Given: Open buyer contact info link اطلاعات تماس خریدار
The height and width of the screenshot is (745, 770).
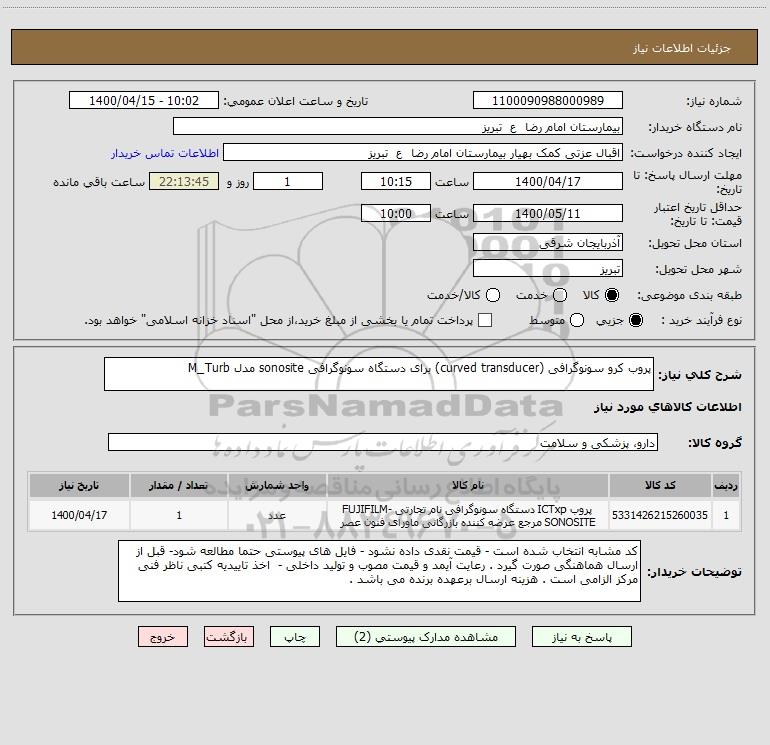Looking at the screenshot, I should click(165, 153).
